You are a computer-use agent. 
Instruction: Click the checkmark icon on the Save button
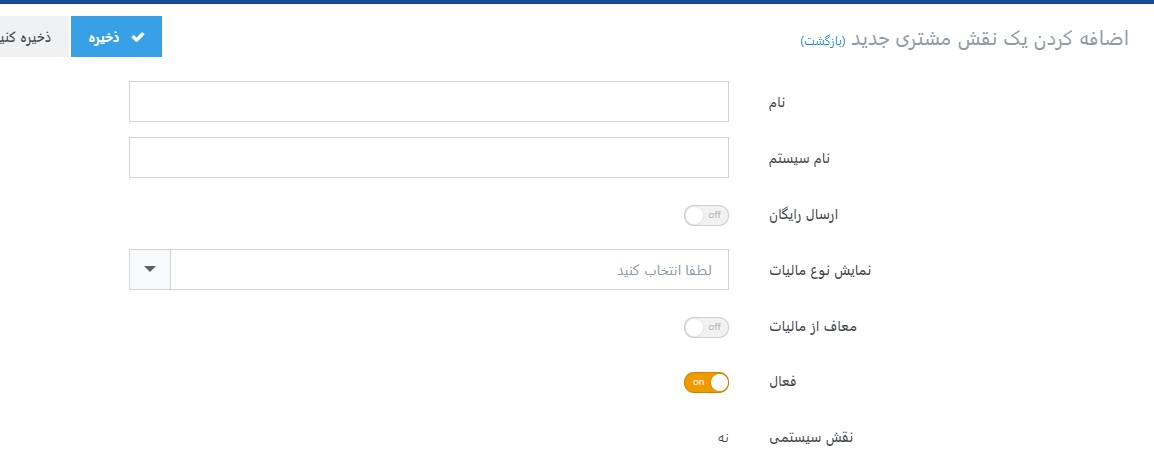point(138,37)
